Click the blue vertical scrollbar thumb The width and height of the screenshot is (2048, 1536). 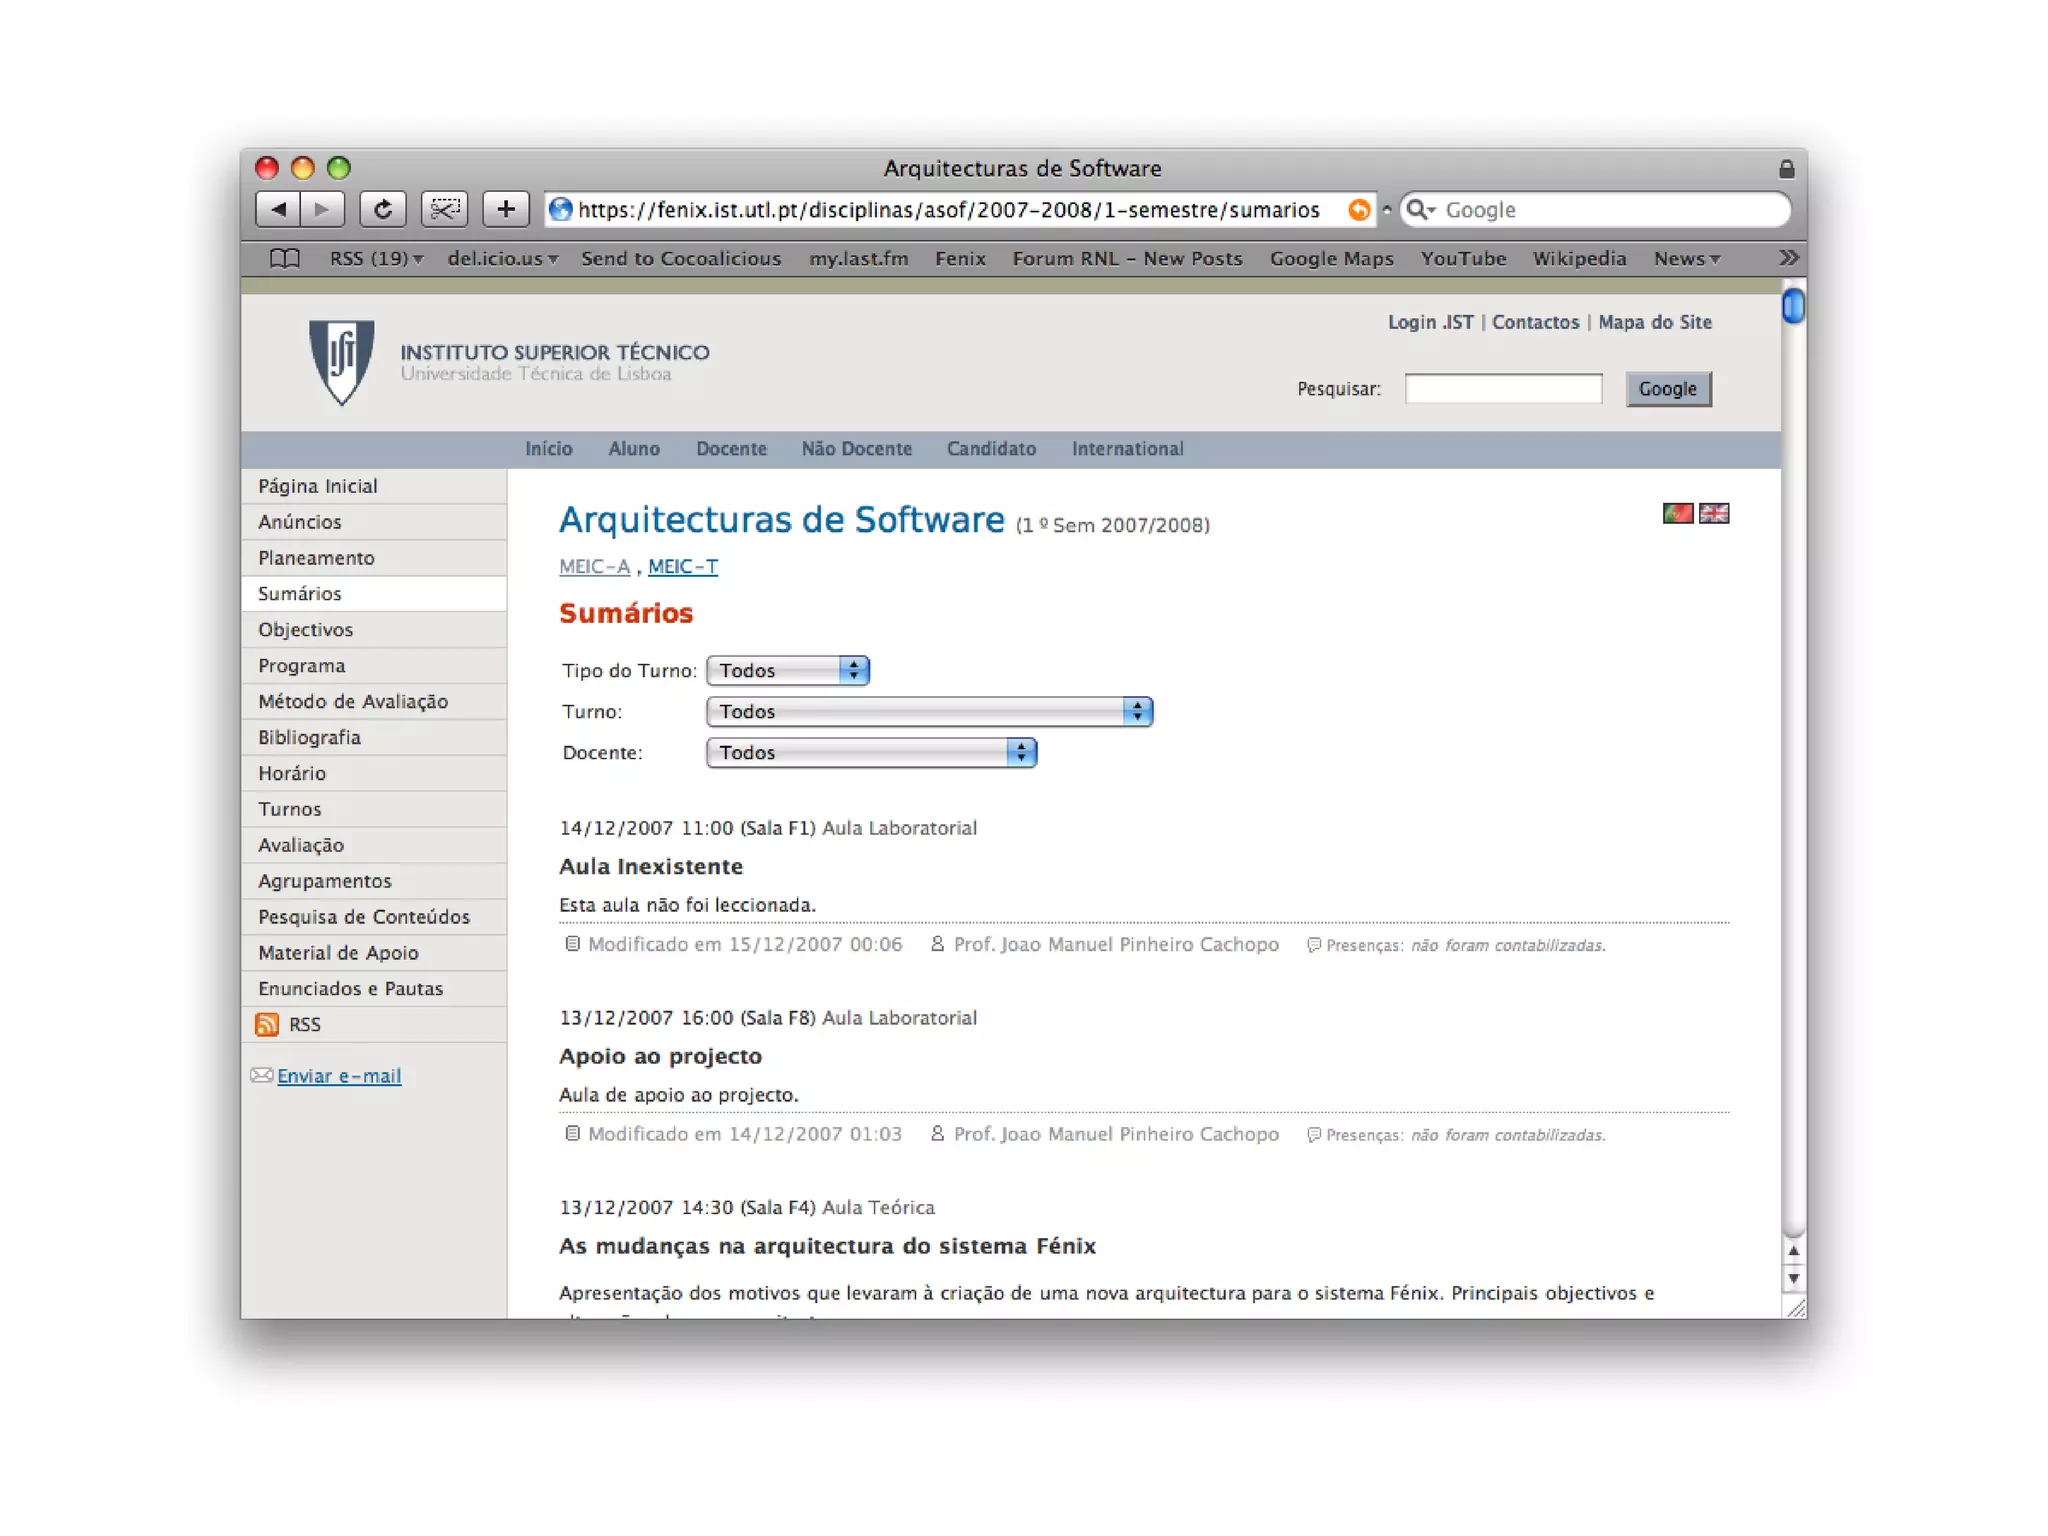1793,306
